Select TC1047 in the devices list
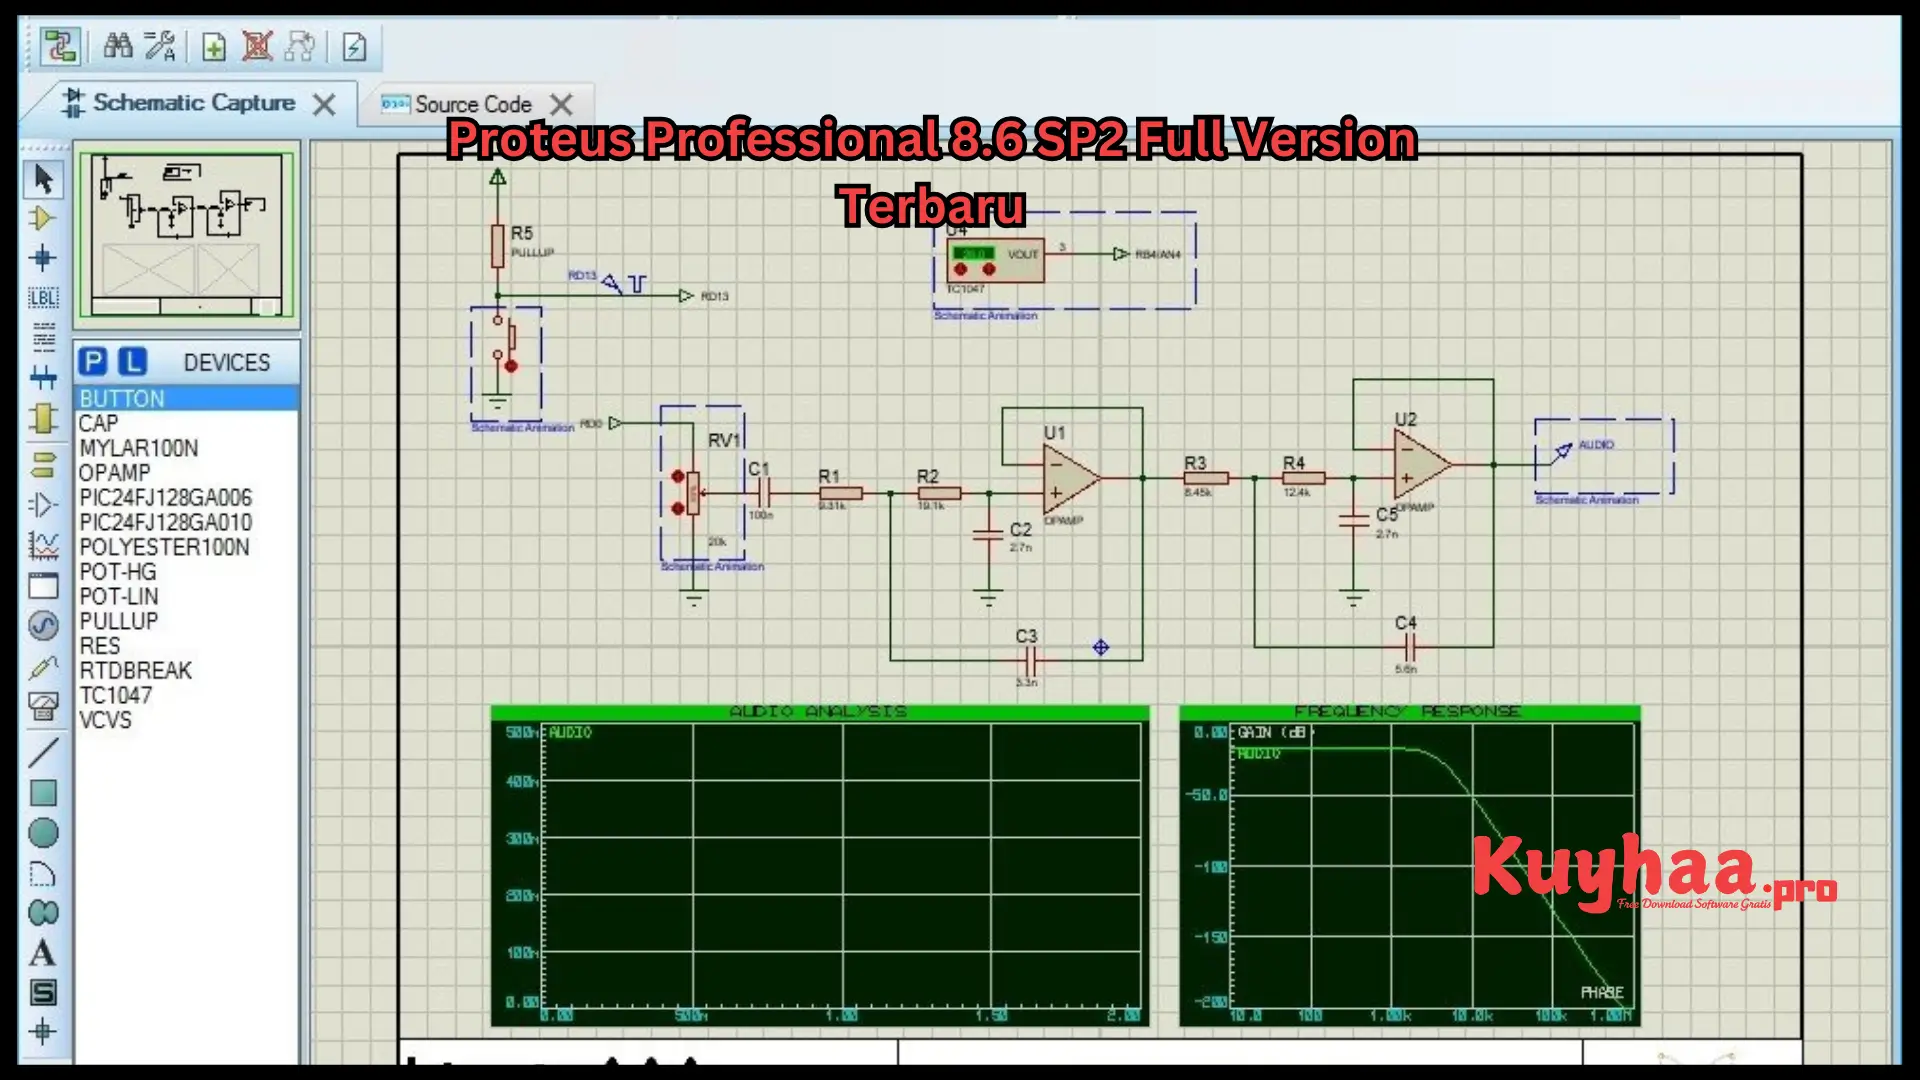 (x=187, y=695)
